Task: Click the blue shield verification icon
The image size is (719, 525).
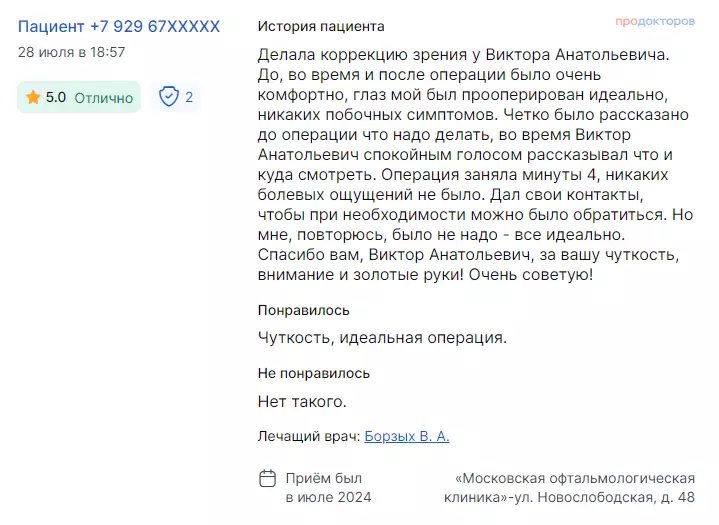Action: (x=169, y=97)
